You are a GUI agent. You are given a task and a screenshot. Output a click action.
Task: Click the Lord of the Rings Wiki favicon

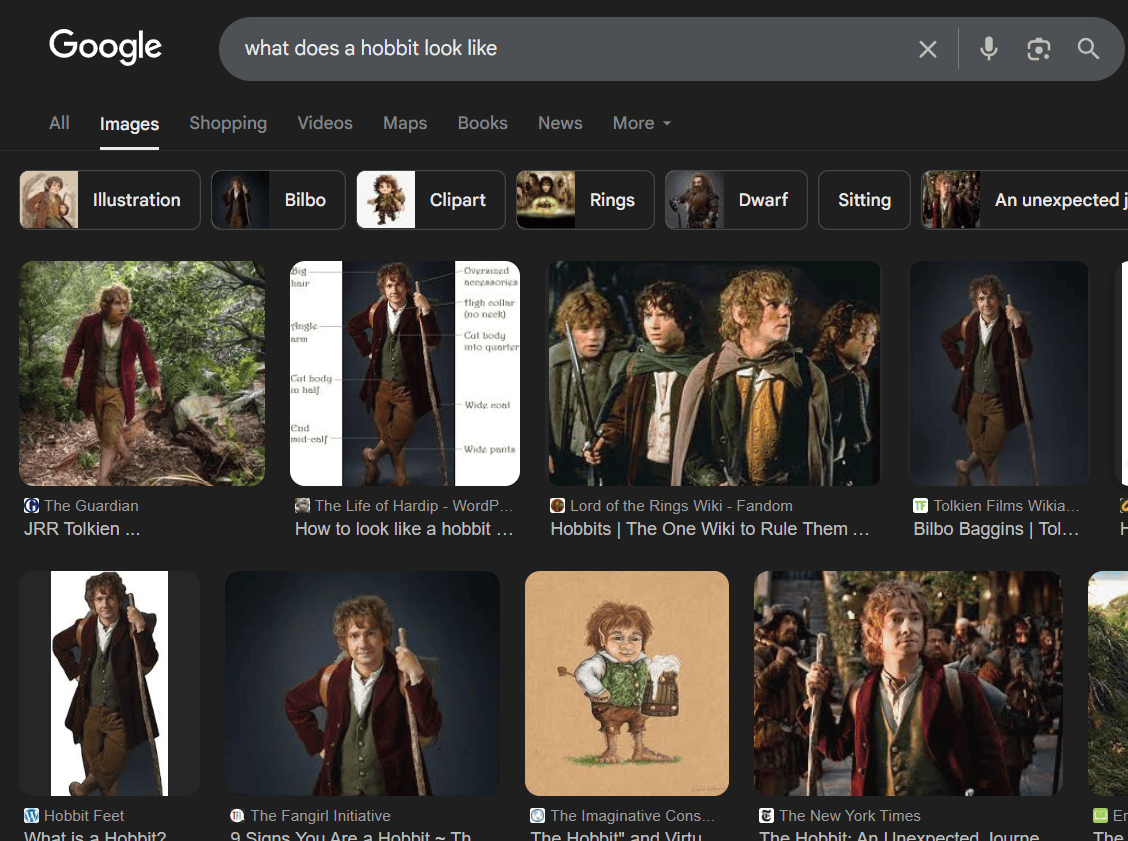[558, 506]
